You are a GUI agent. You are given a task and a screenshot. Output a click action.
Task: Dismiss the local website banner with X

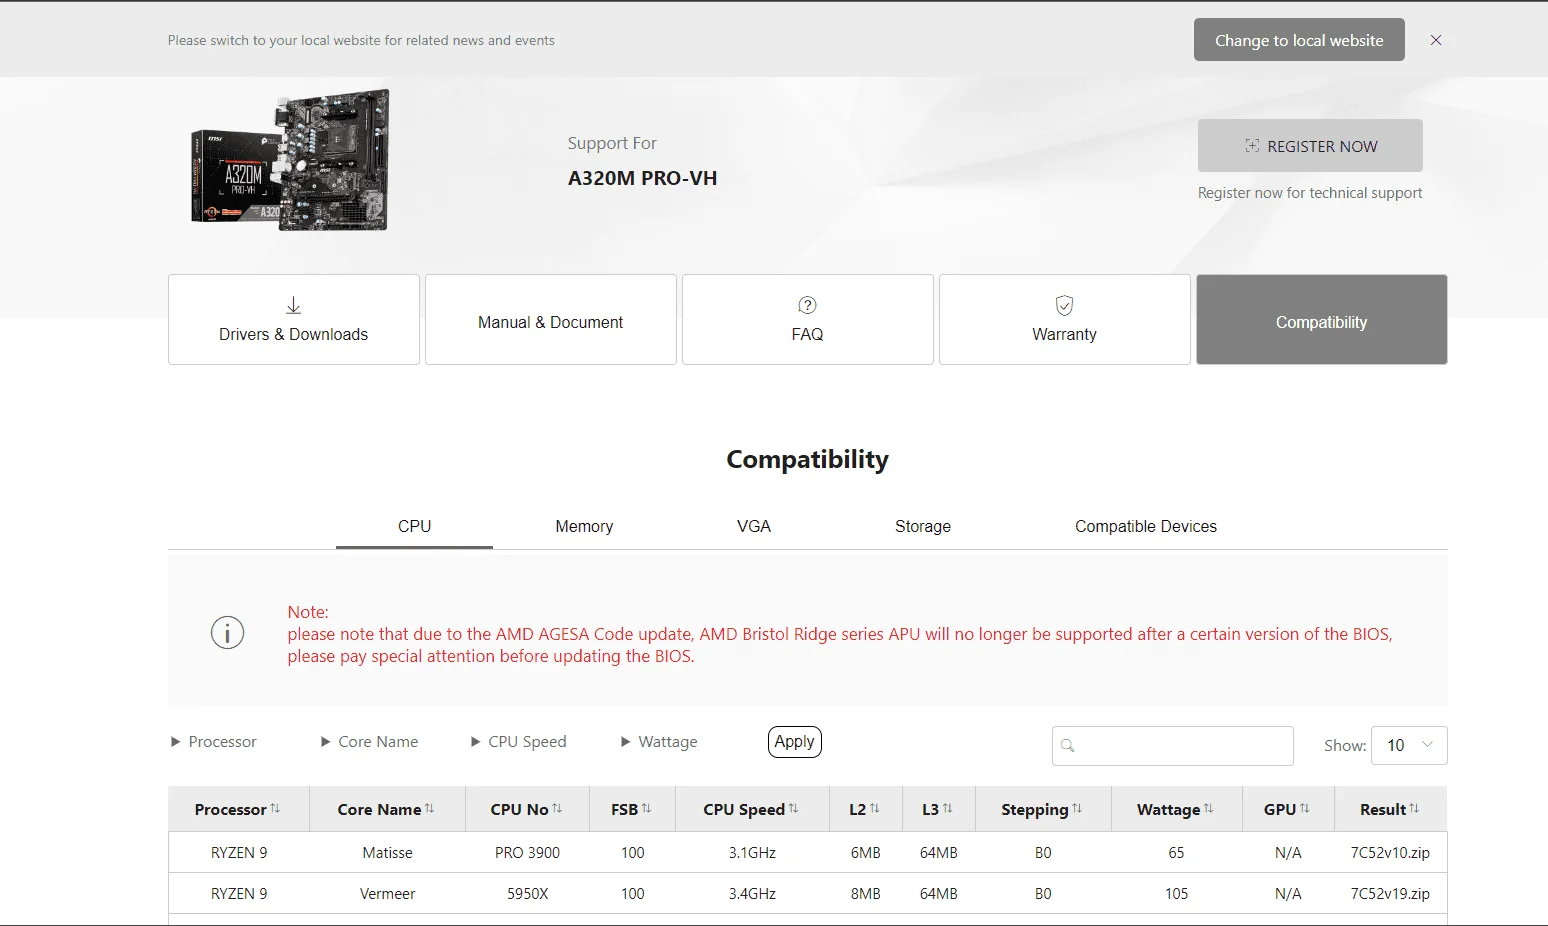(x=1436, y=40)
